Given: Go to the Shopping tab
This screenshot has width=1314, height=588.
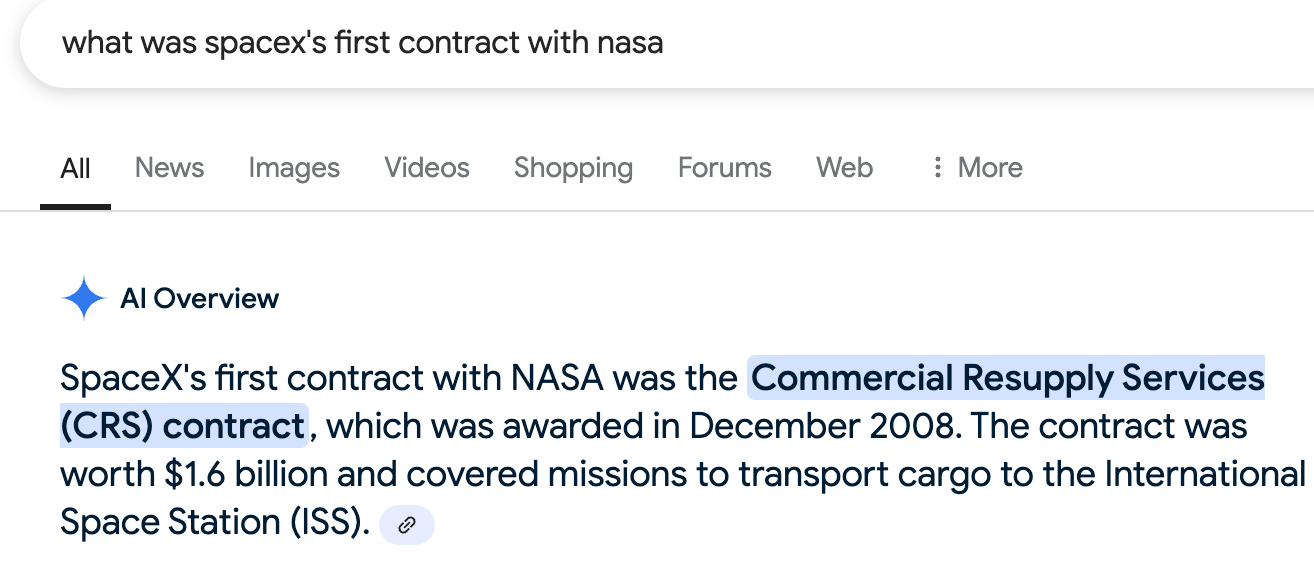Looking at the screenshot, I should [573, 167].
